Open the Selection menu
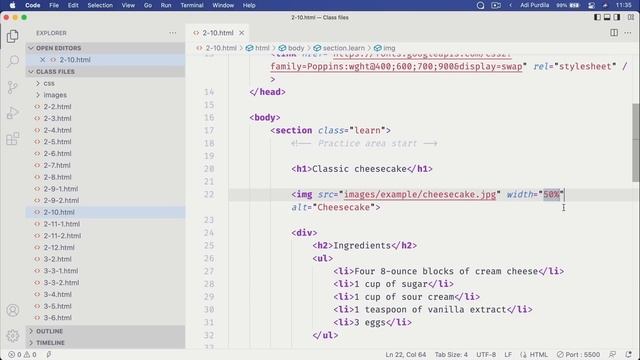Image resolution: width=640 pixels, height=360 pixels. 100,5
